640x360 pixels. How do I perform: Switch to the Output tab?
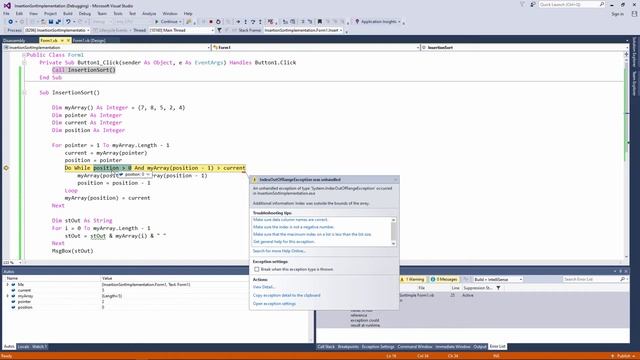480,347
